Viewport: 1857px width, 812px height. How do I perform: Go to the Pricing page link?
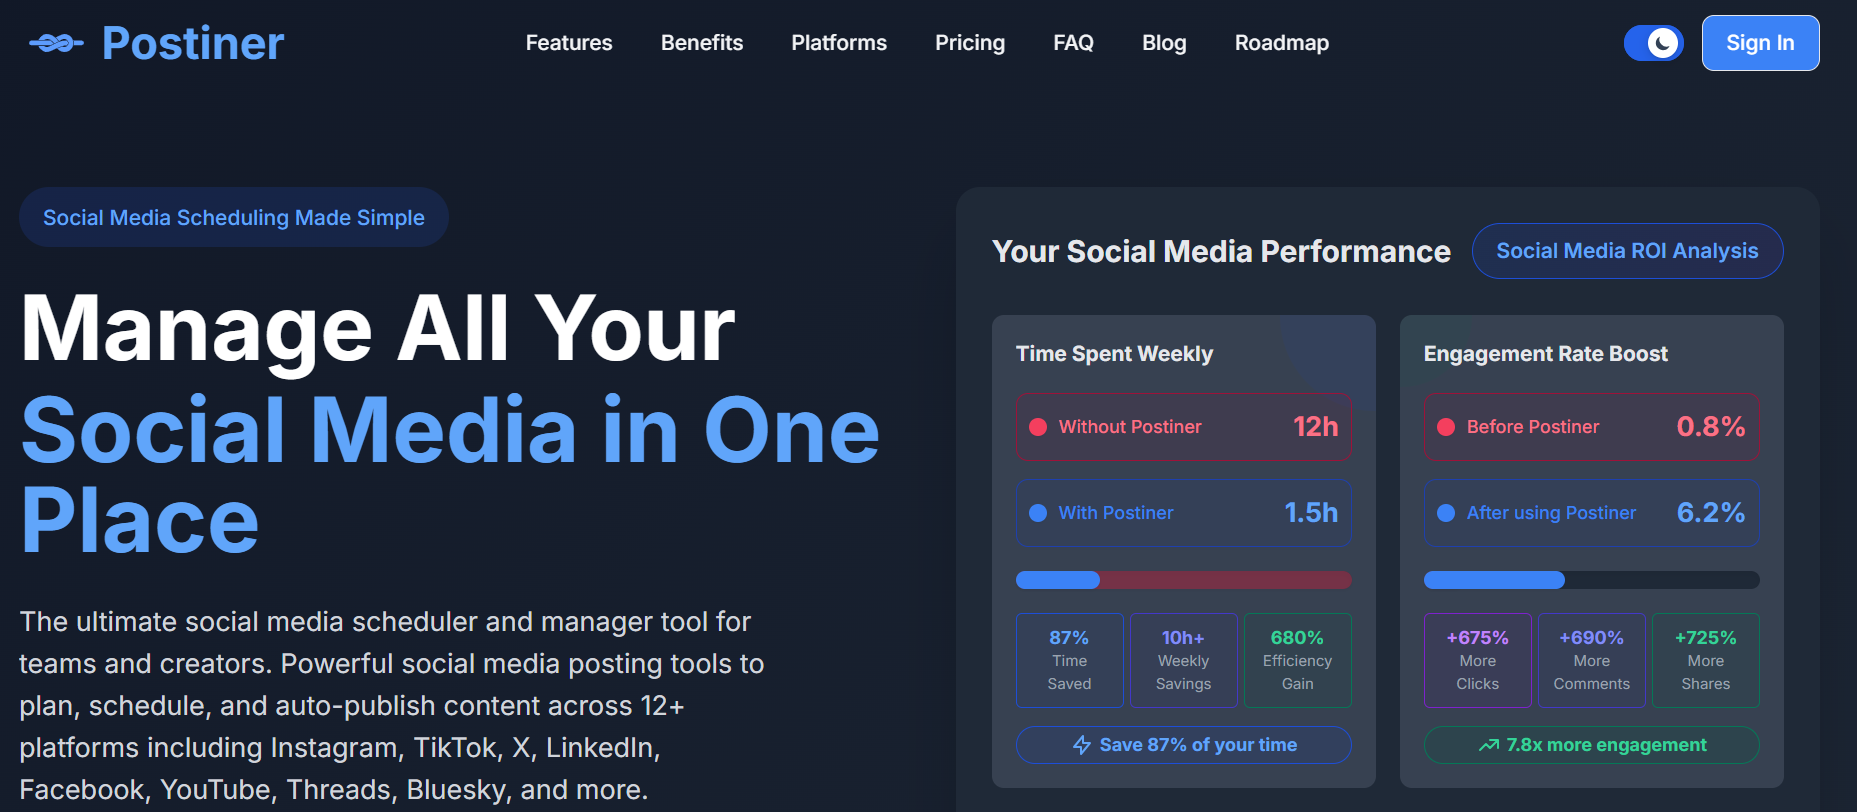[x=969, y=43]
